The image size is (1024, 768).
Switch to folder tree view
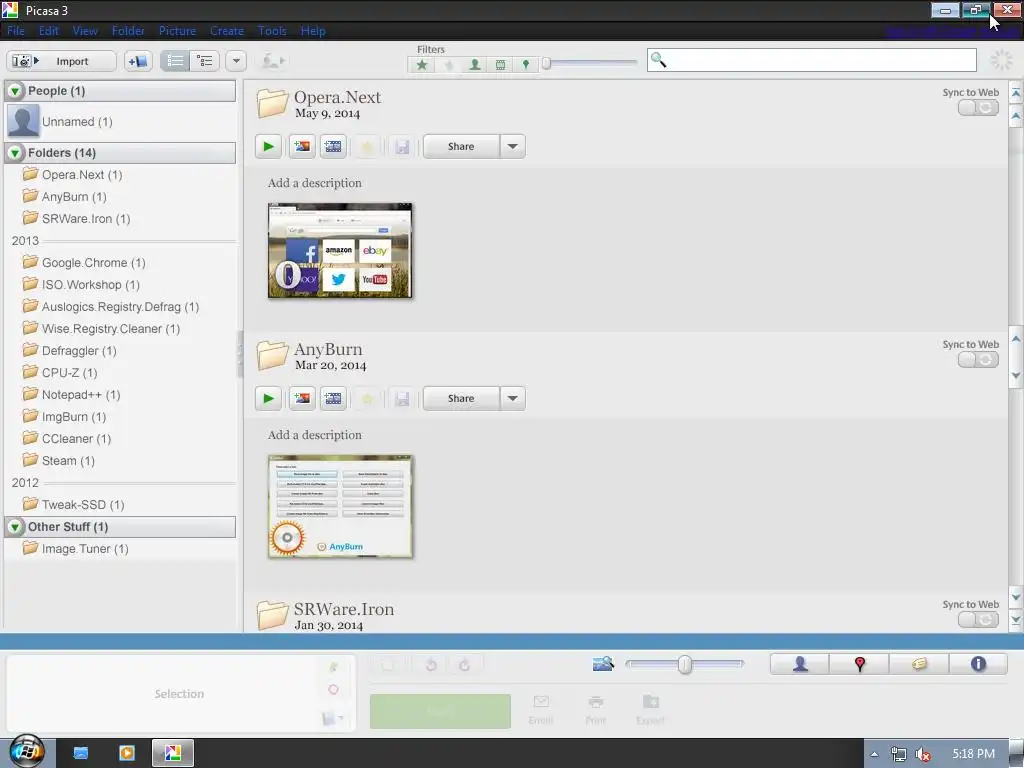coord(204,61)
